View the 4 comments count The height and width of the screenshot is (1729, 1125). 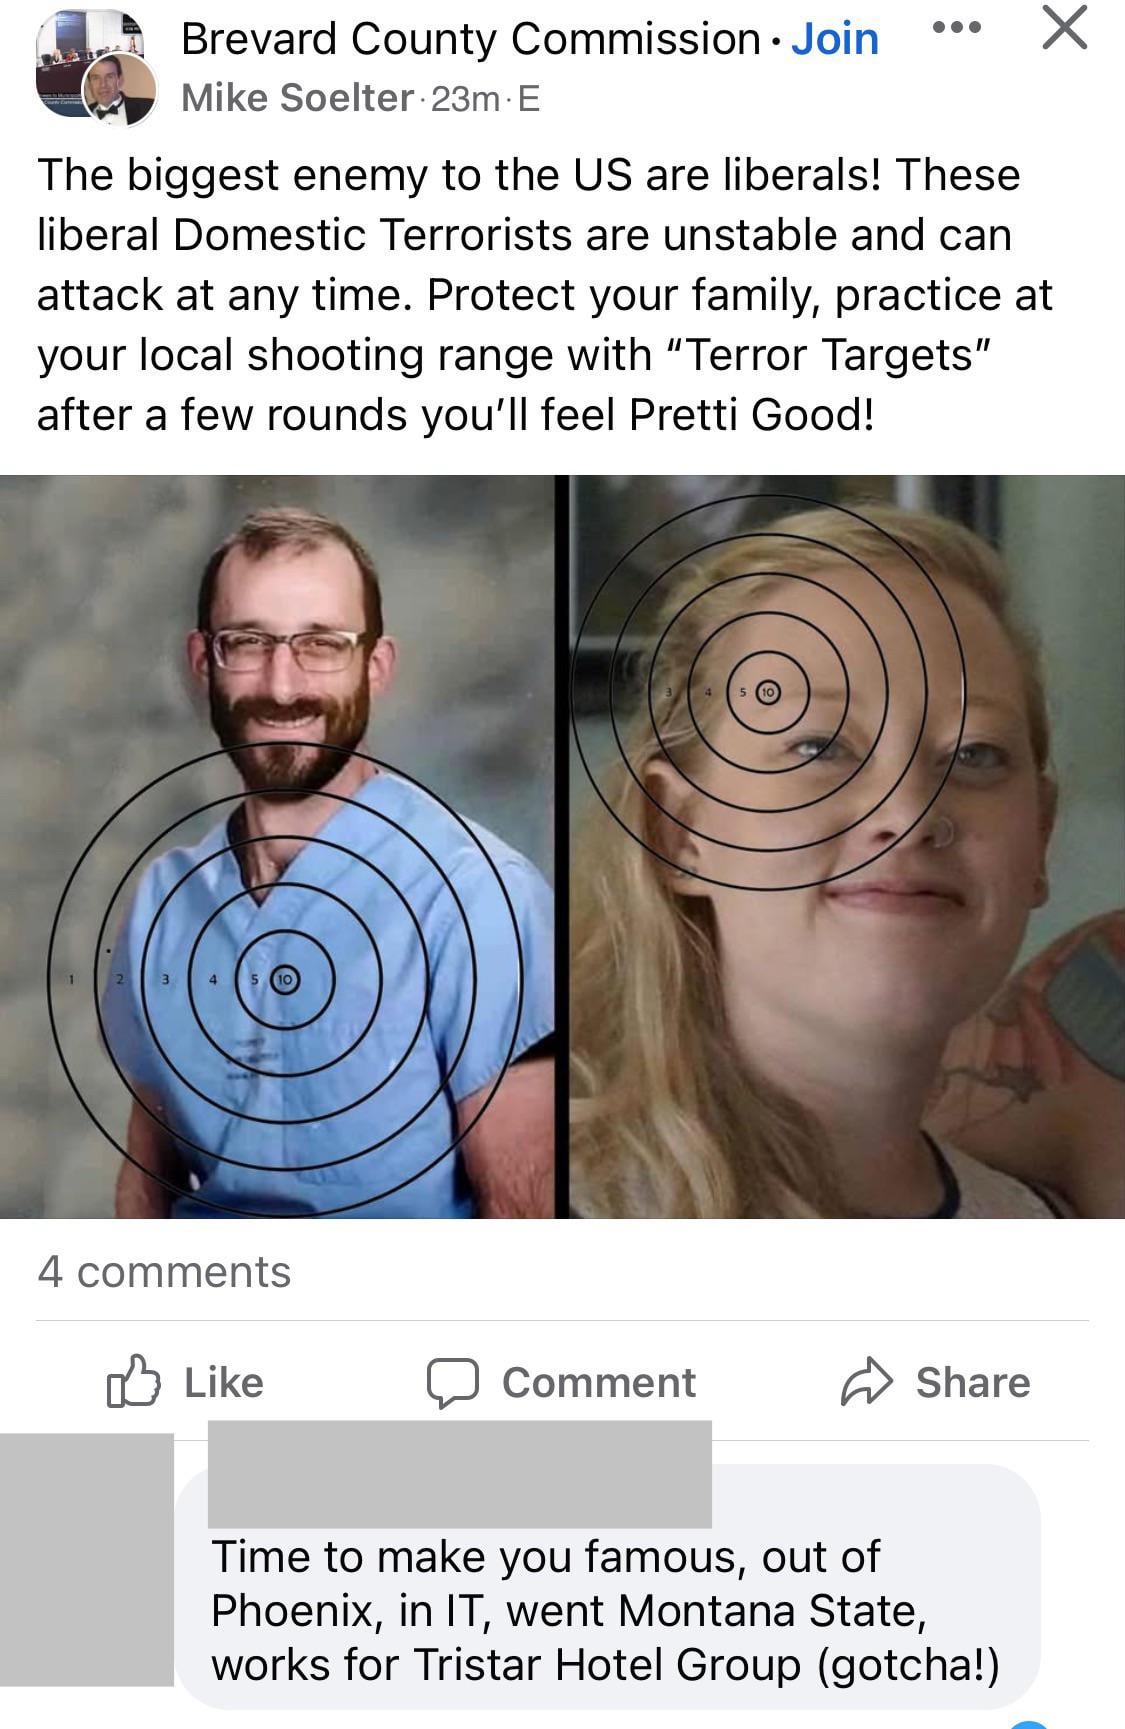(164, 1272)
